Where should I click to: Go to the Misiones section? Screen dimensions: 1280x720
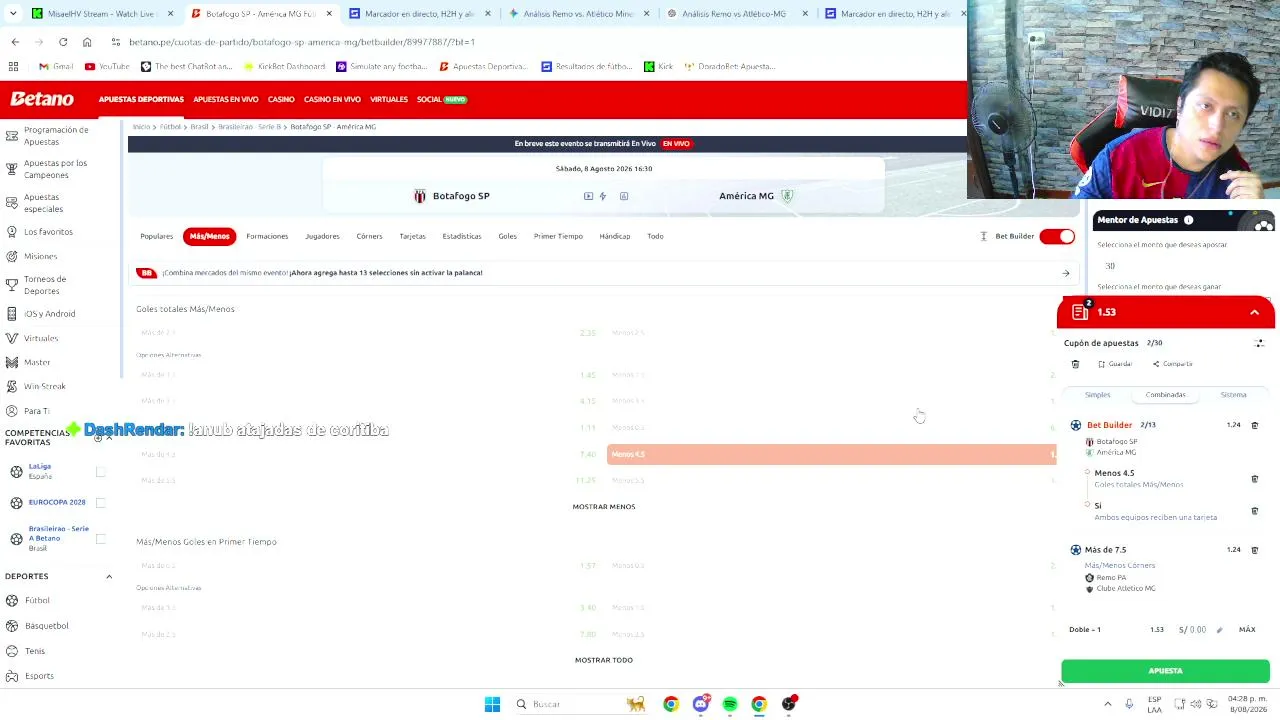pos(40,257)
